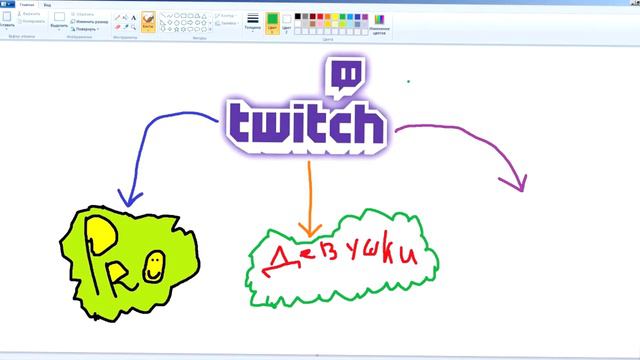
Task: Pick the blue-gray color swatch
Action: (358, 24)
